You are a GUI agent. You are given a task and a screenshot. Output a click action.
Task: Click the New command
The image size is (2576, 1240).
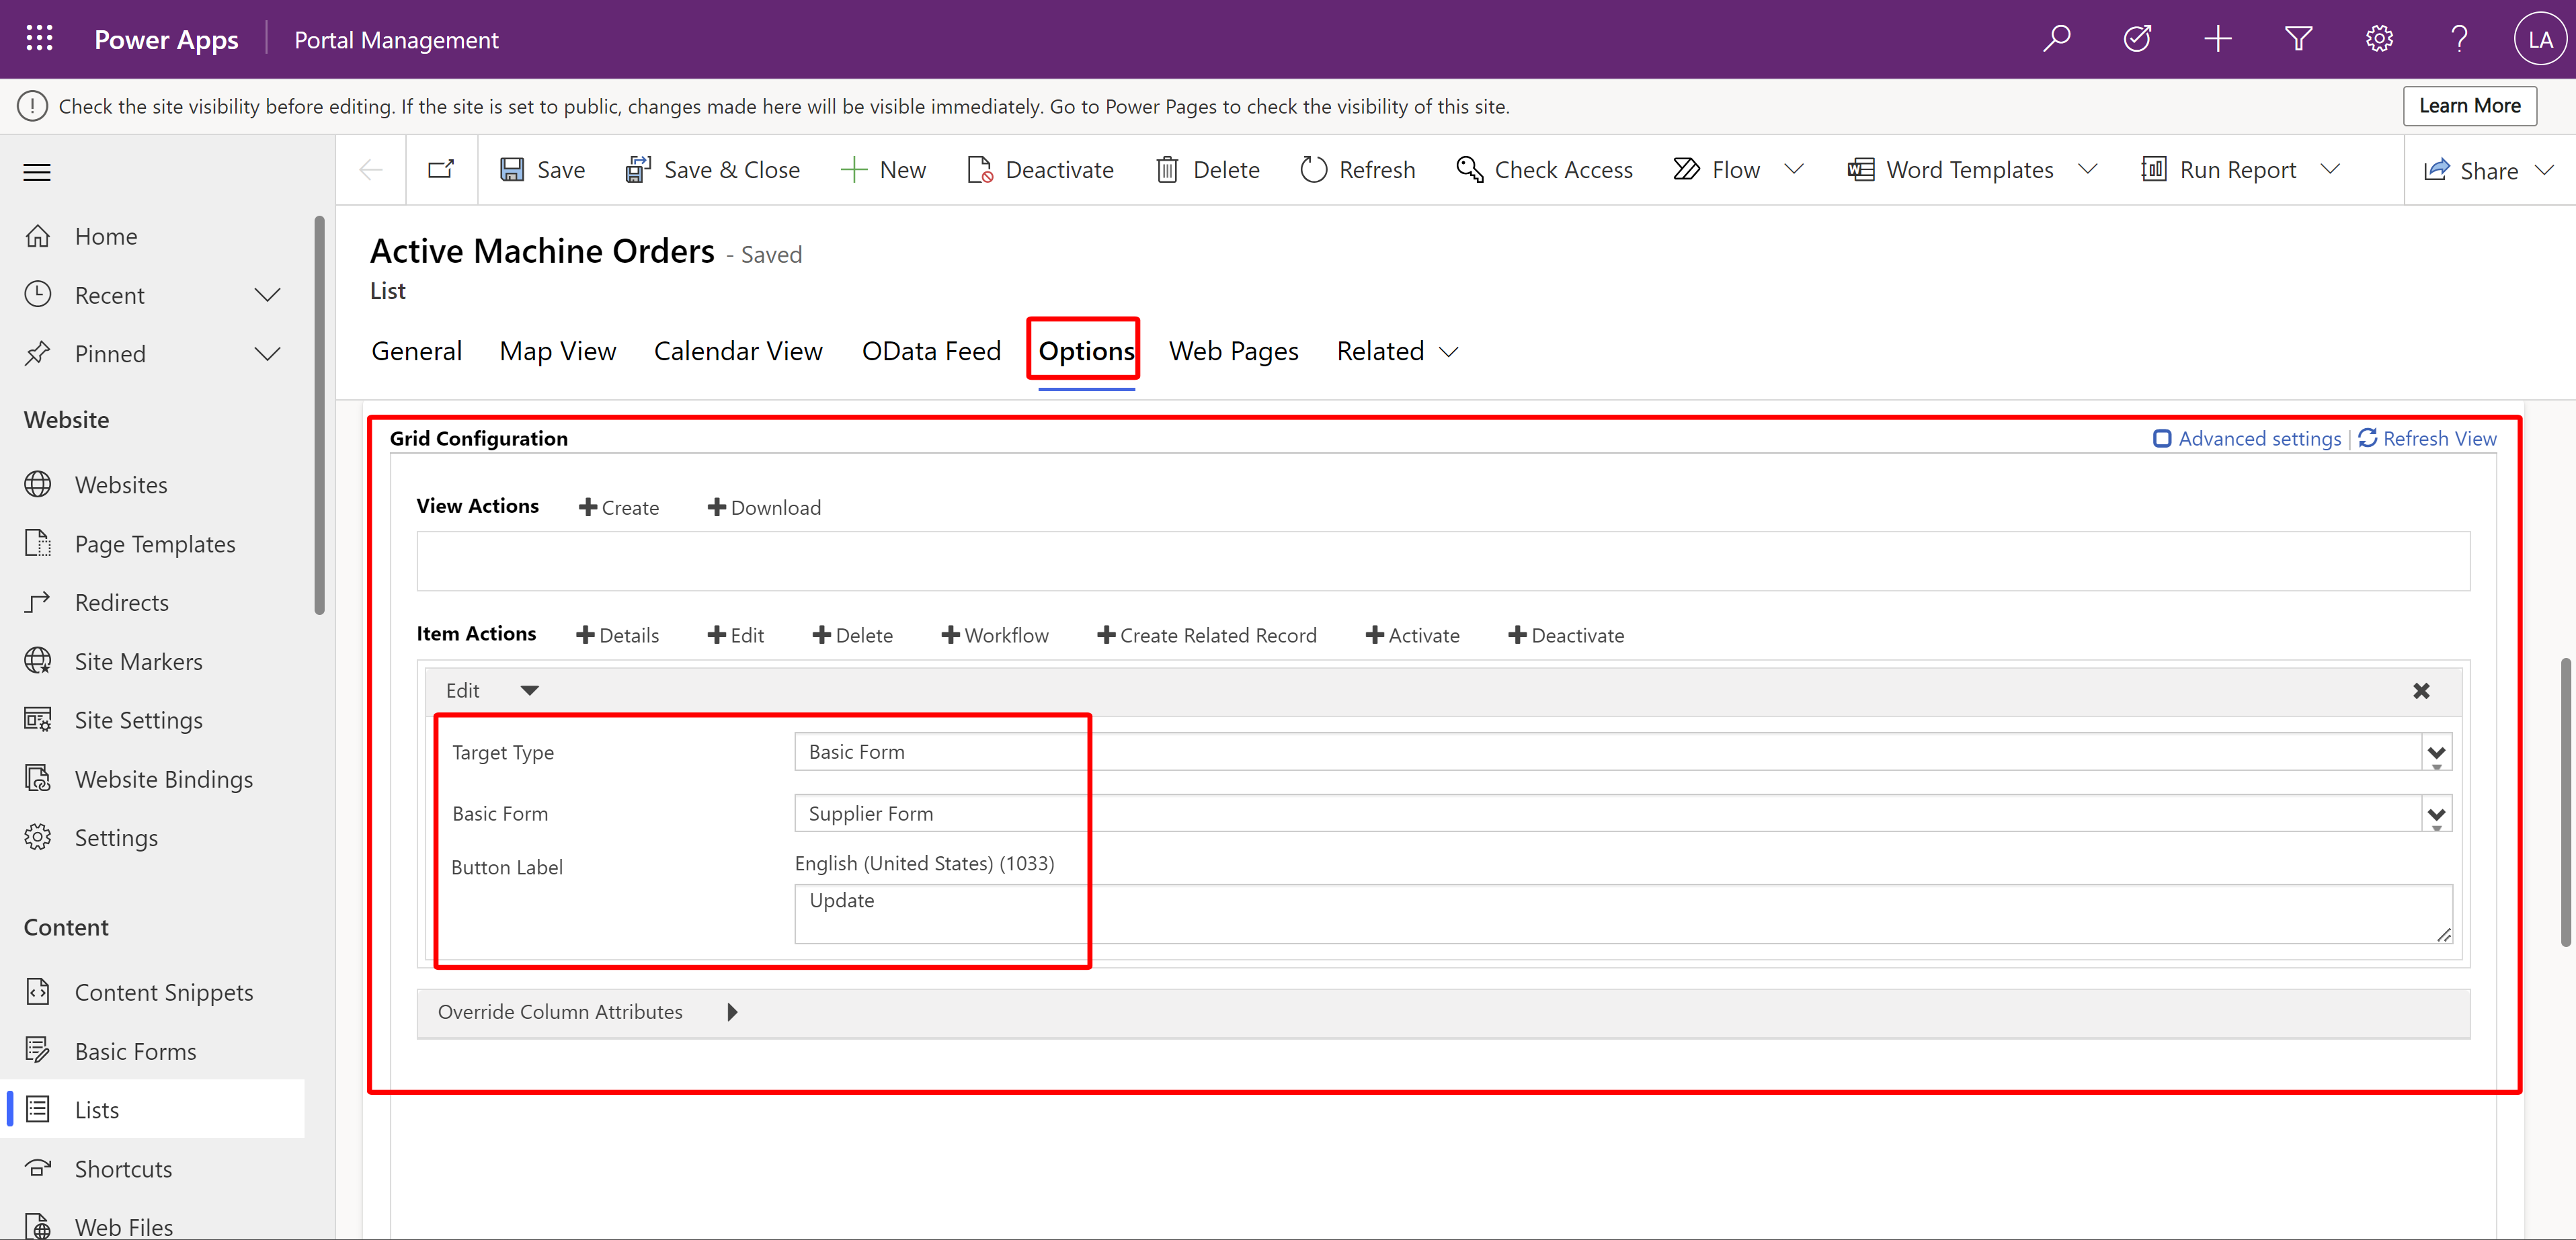pos(883,170)
